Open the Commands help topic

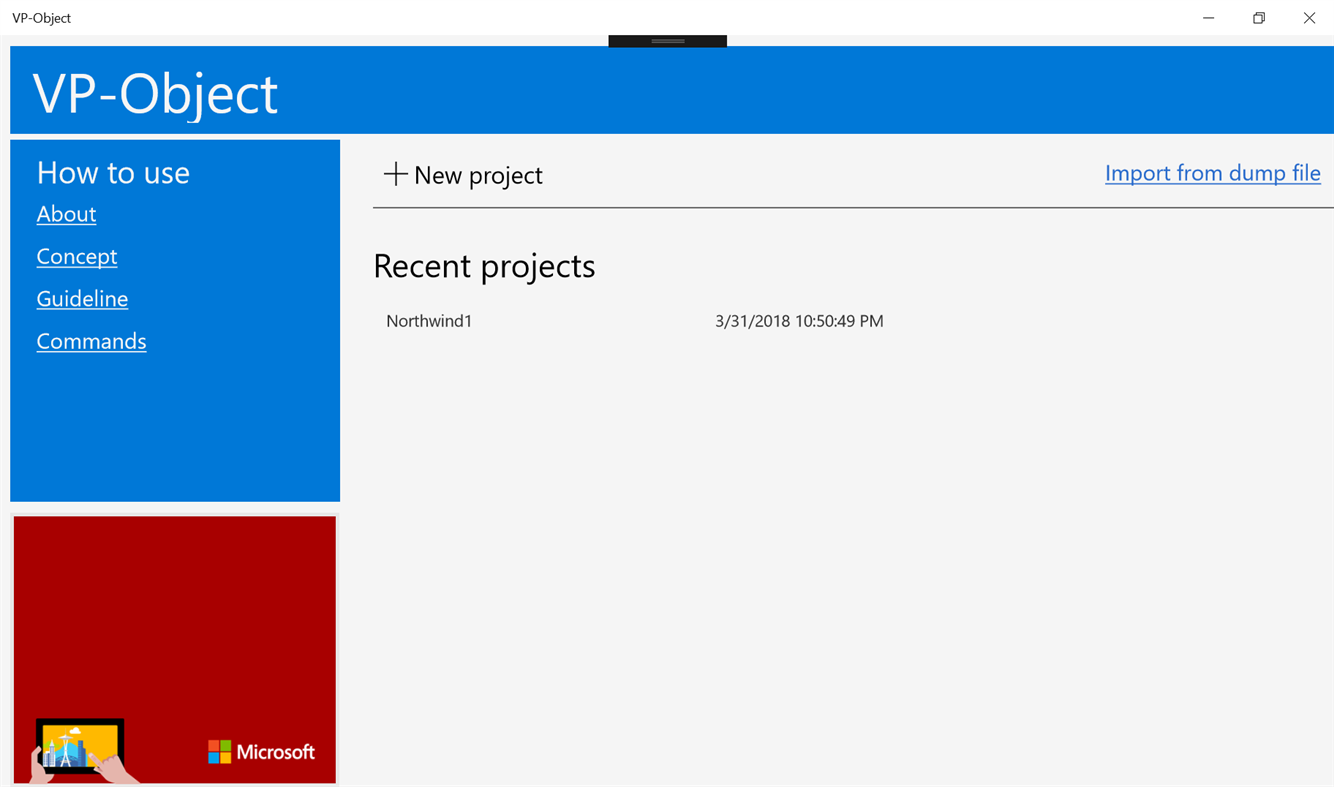(91, 341)
